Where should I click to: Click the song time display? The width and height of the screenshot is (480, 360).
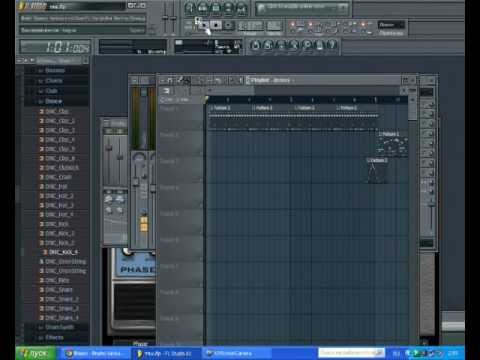[55, 47]
